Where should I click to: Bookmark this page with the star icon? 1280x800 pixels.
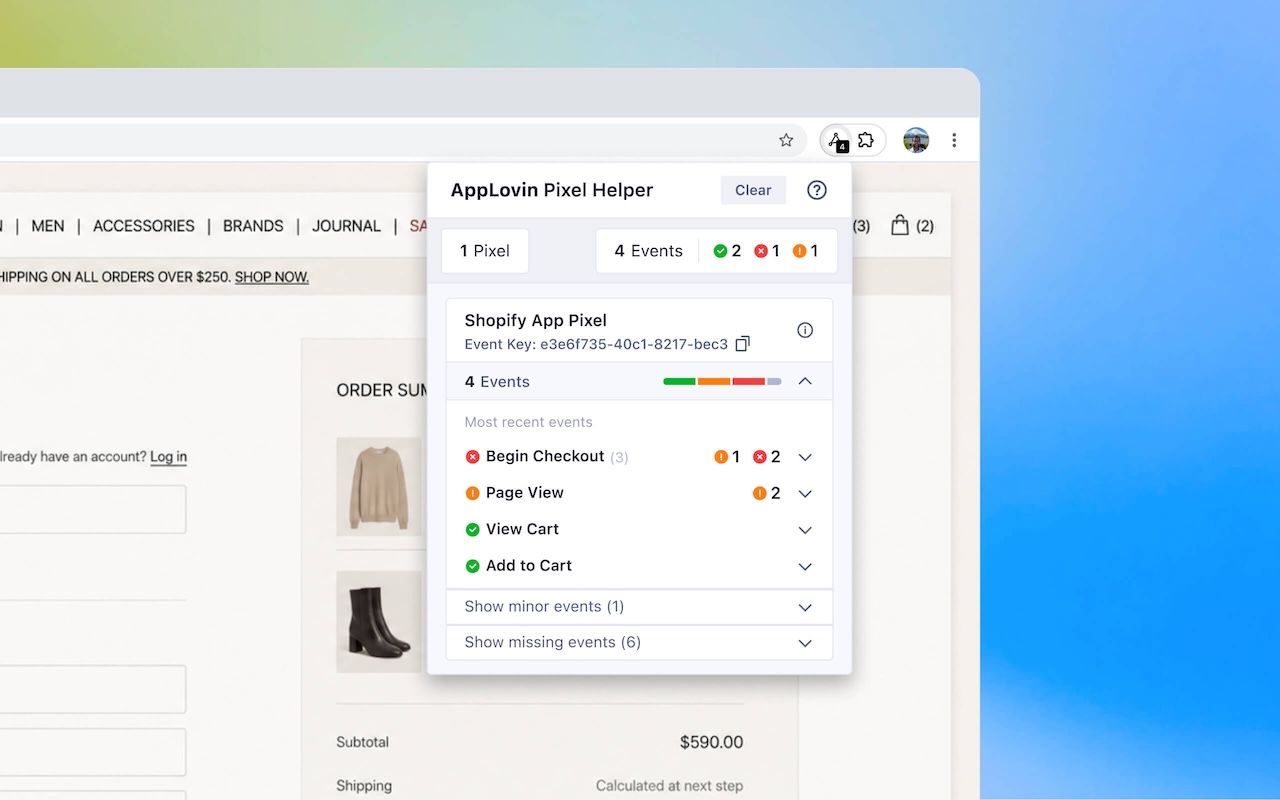tap(786, 141)
